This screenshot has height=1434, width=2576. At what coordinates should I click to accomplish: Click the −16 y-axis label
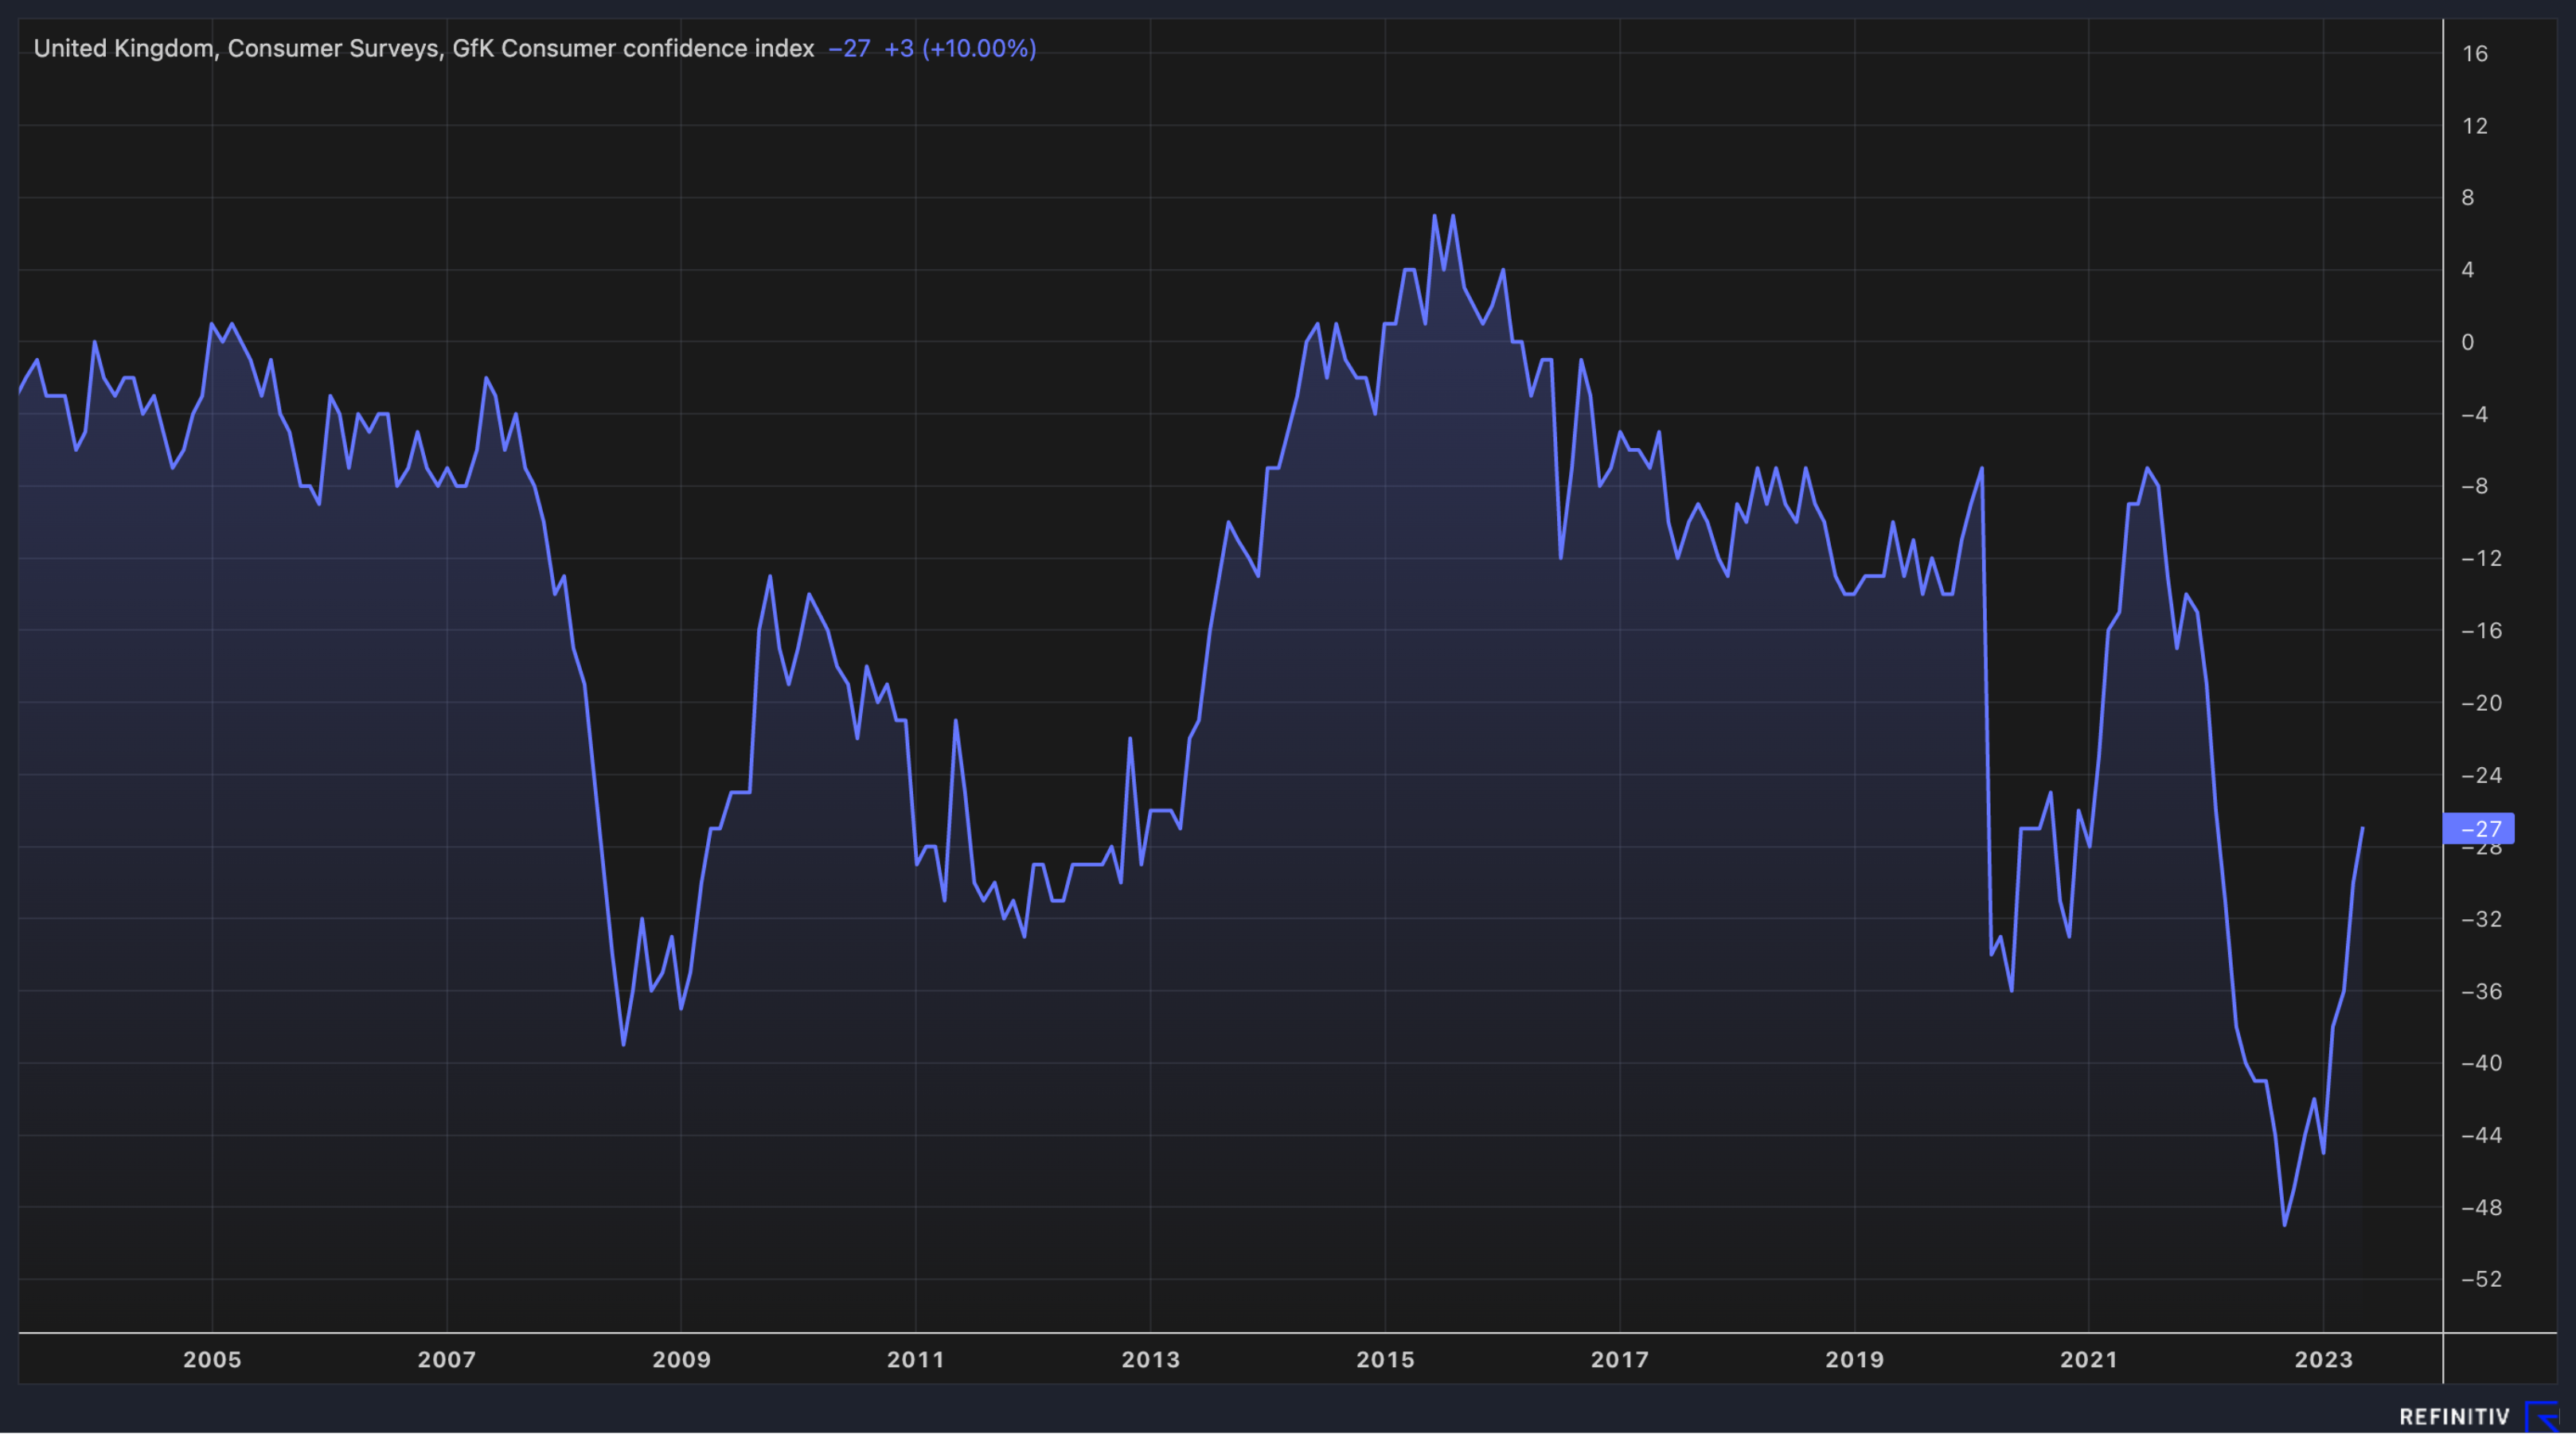click(2481, 630)
